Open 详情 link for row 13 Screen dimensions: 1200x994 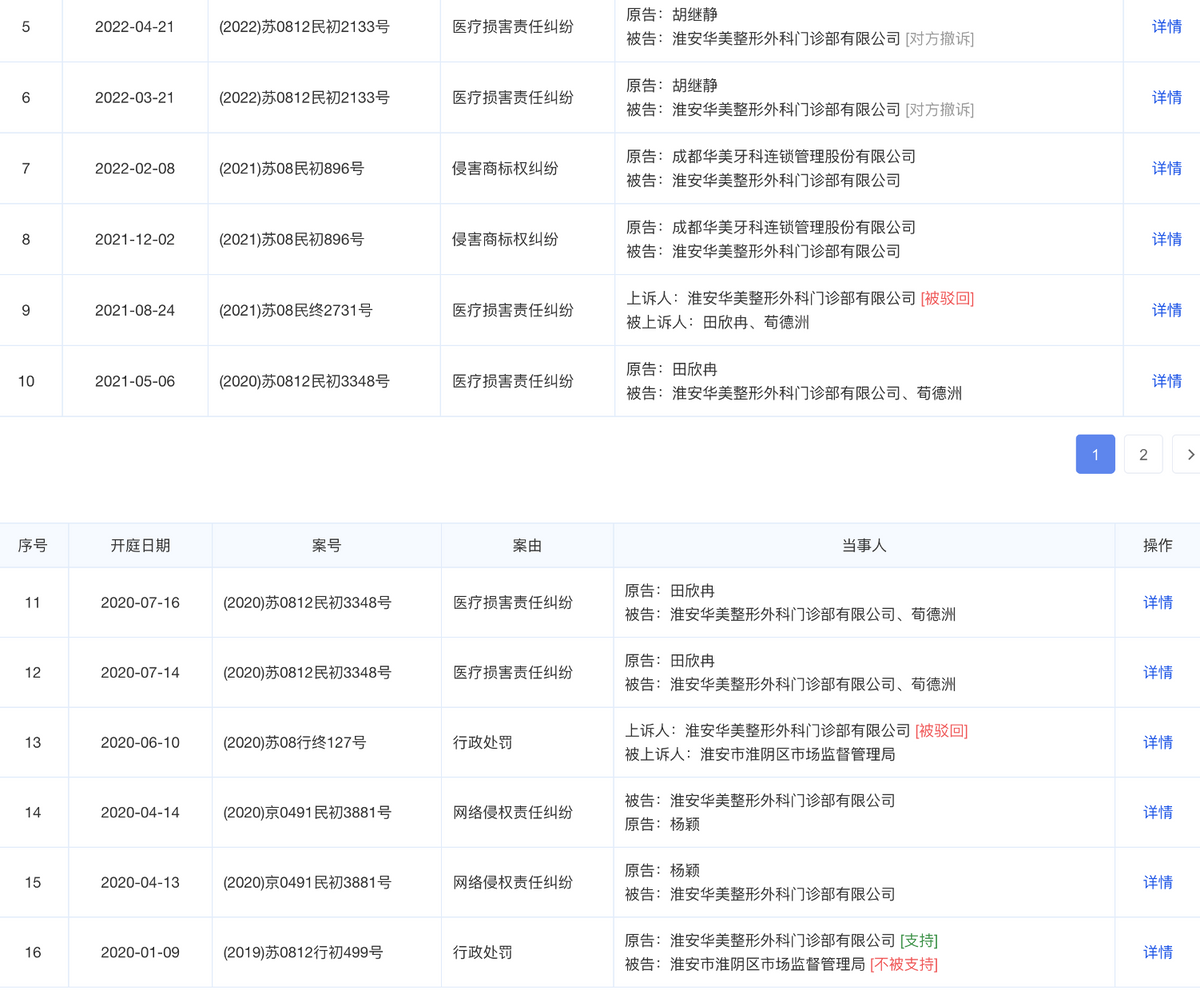[1158, 742]
